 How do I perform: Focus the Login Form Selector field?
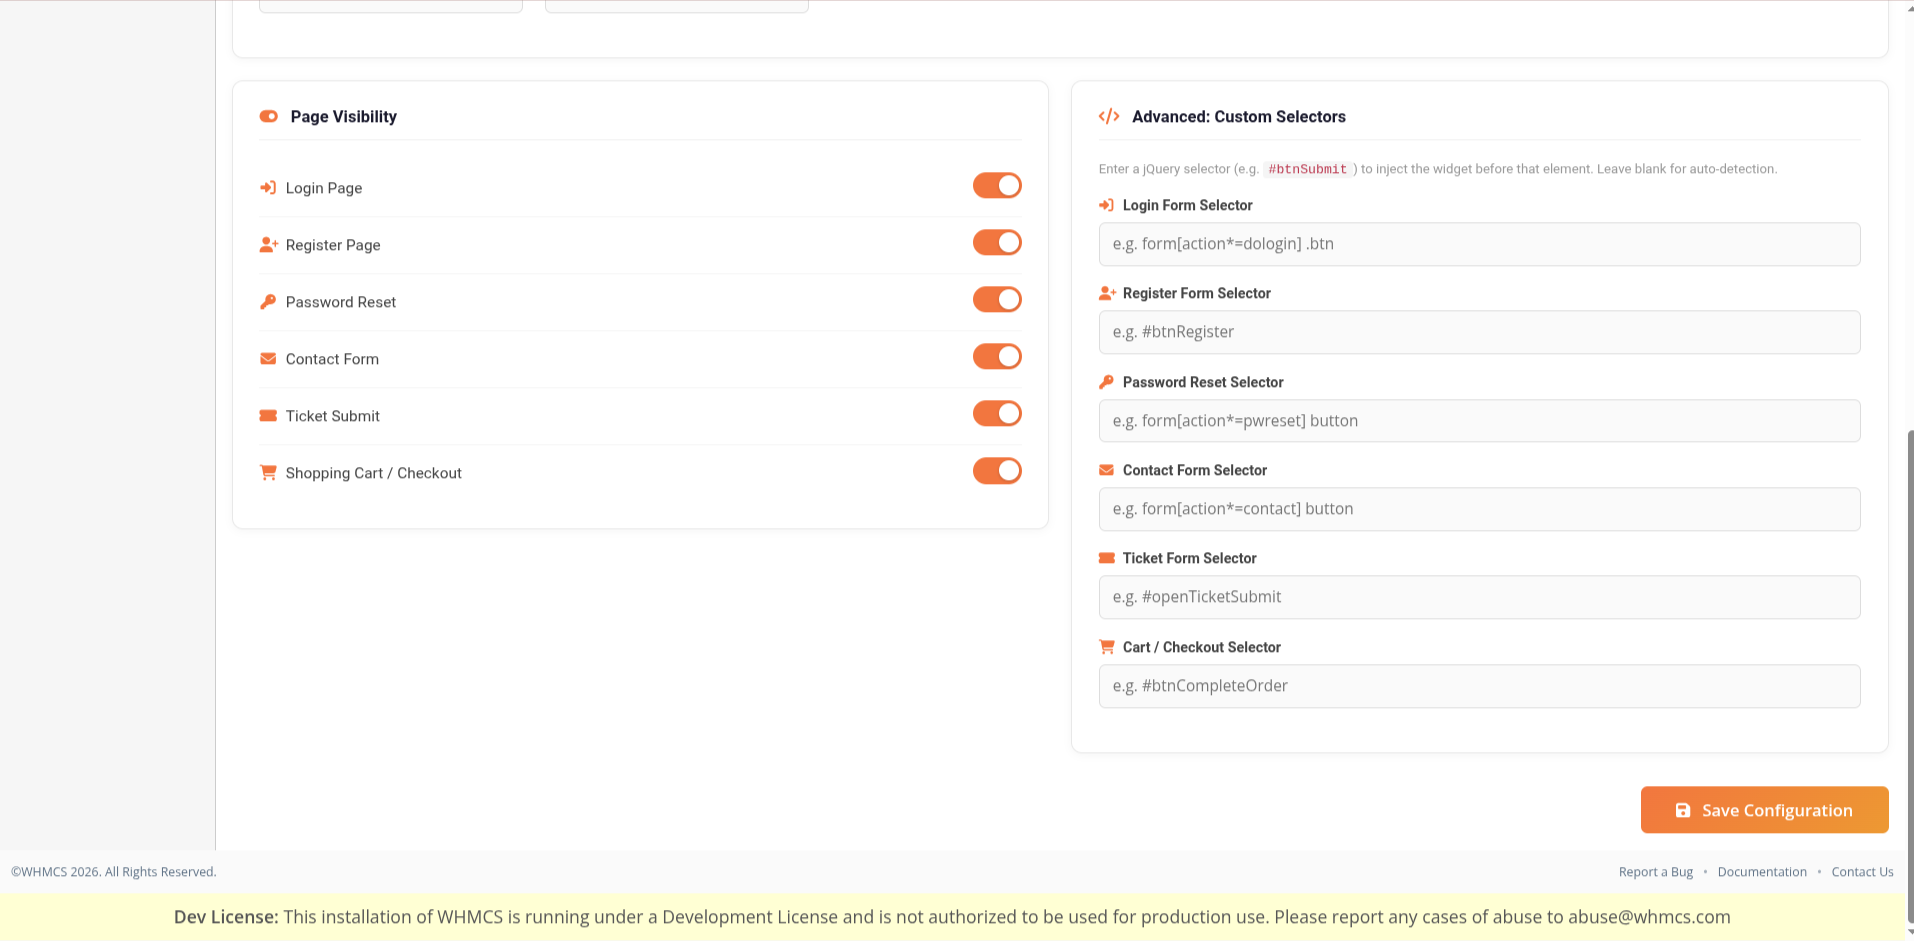(x=1478, y=244)
